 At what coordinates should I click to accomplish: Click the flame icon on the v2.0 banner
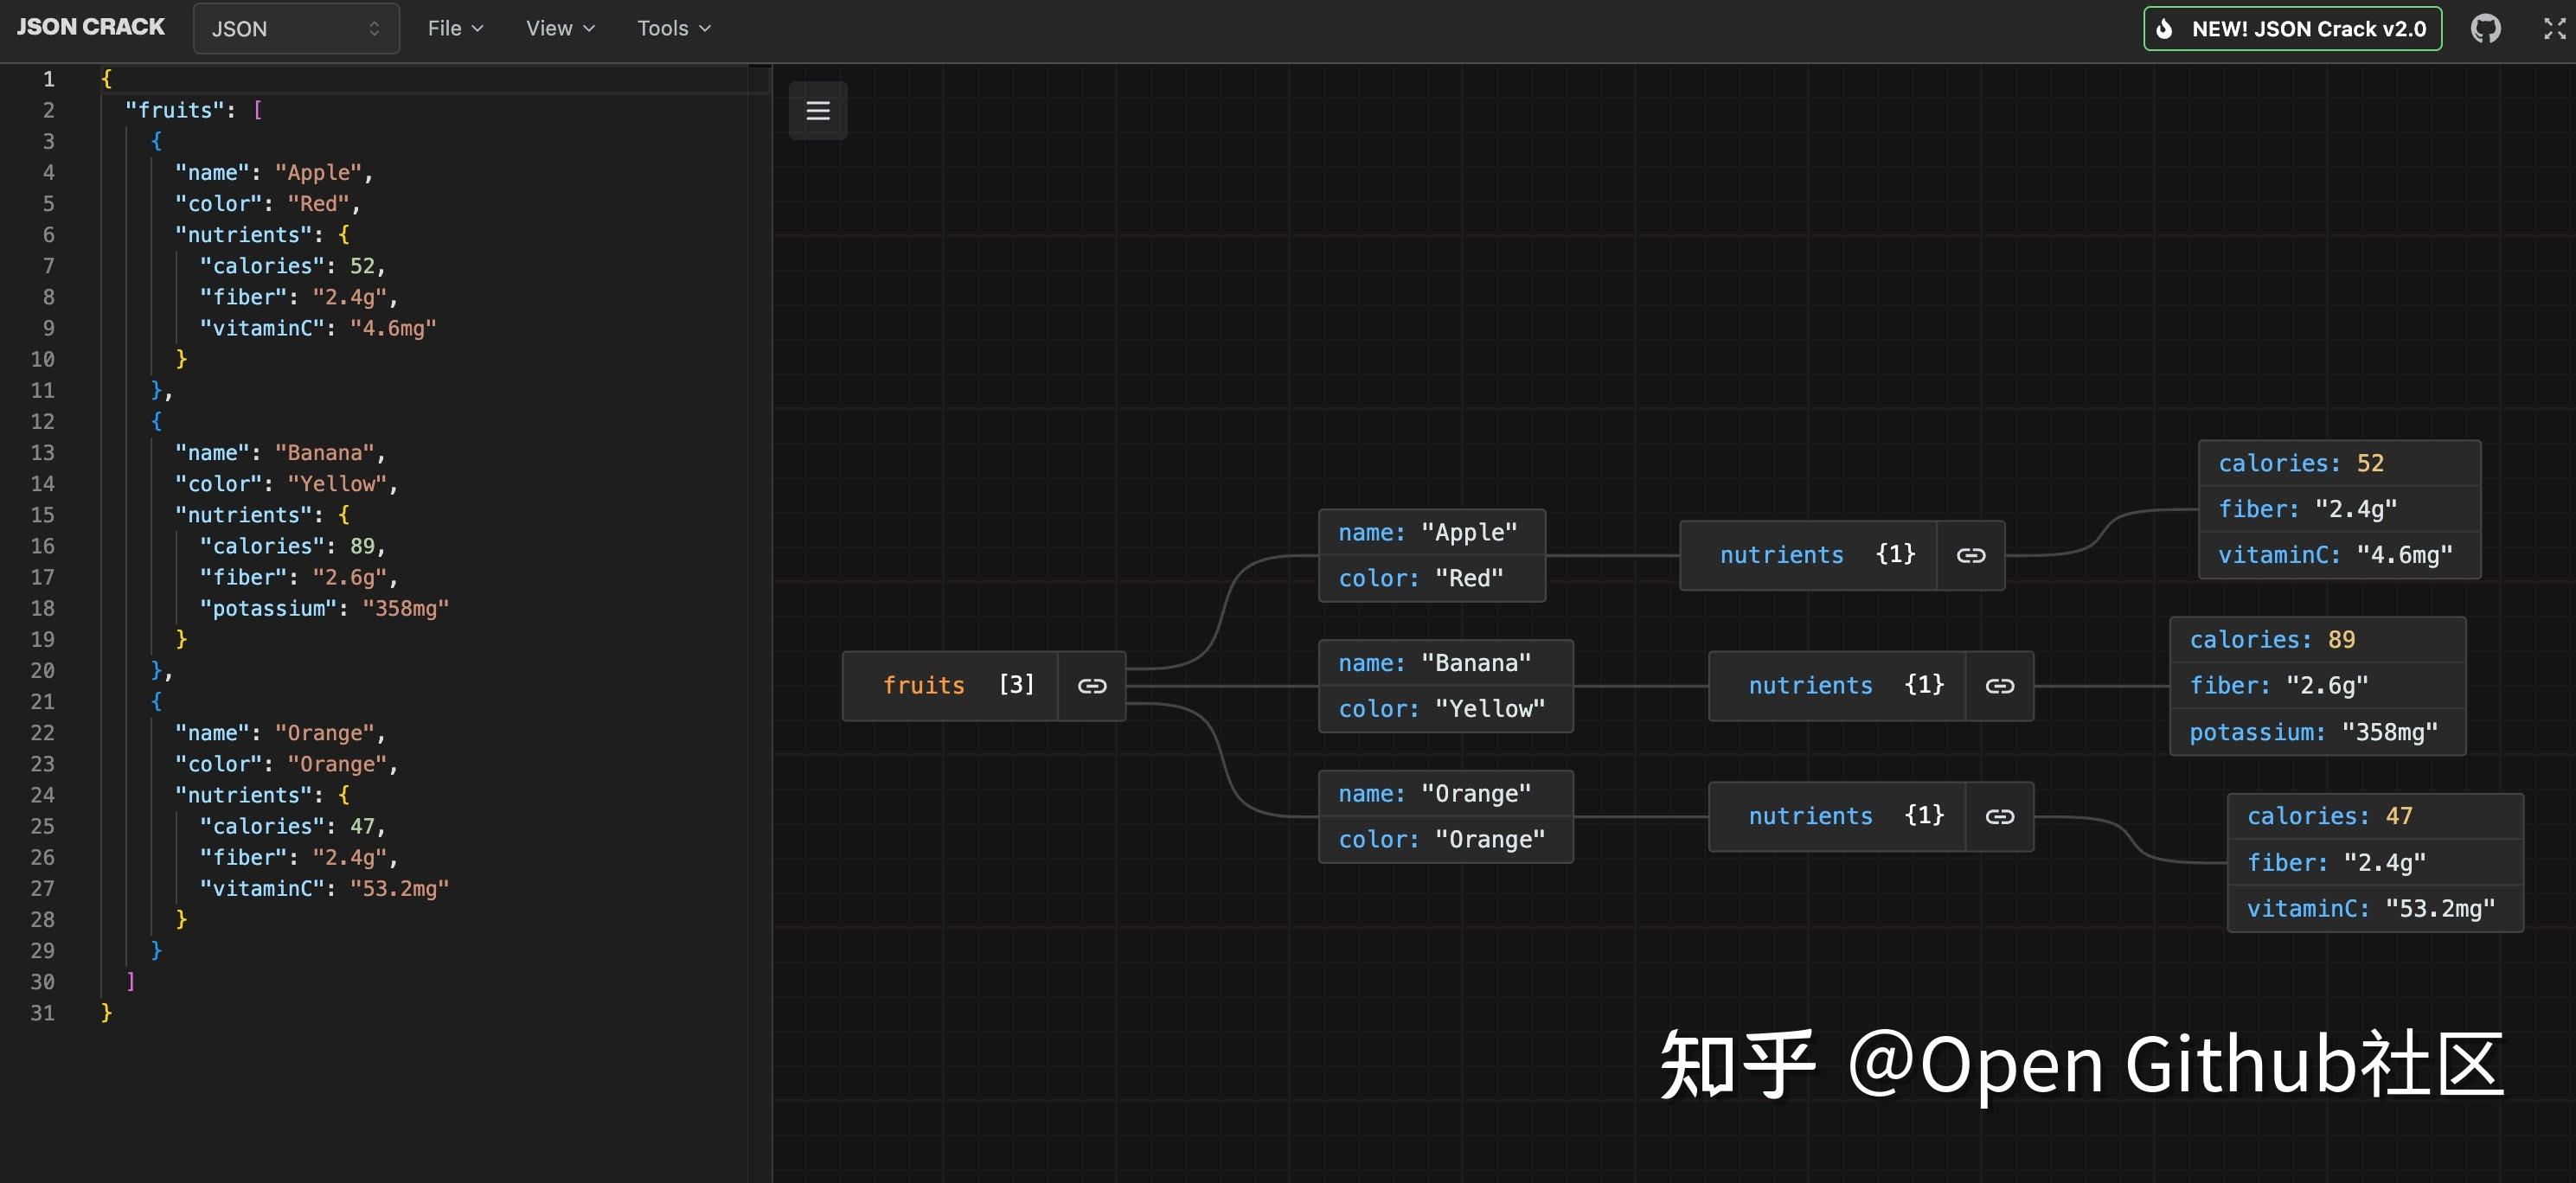[2165, 28]
